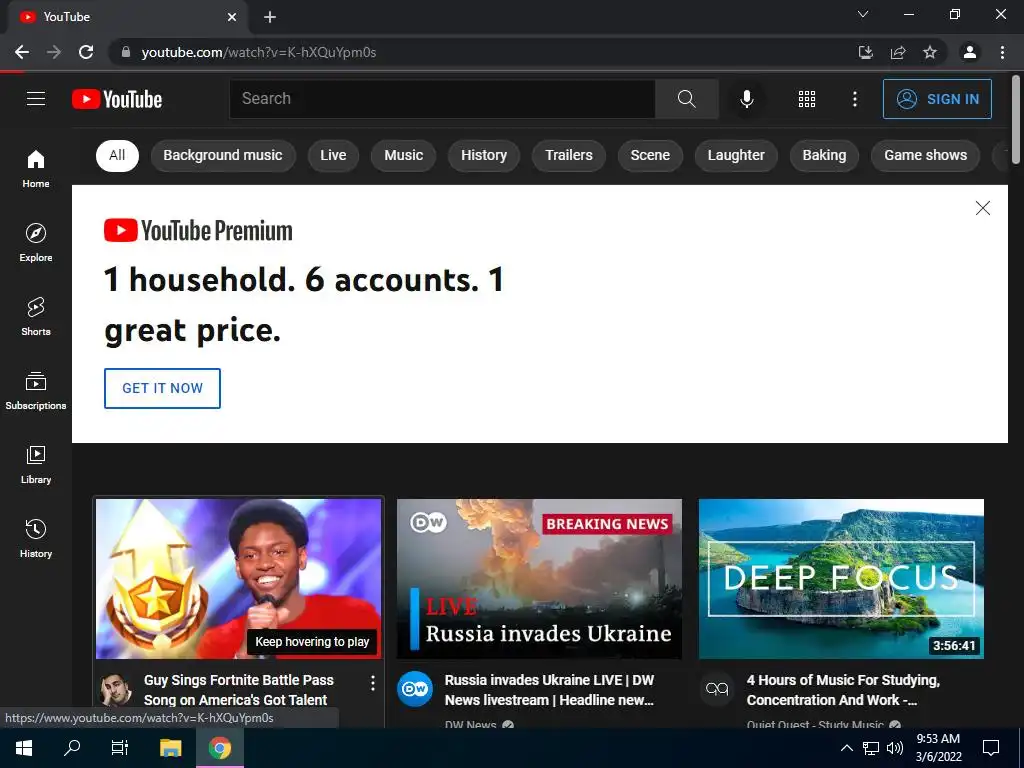Select the Baking filter chip

[x=824, y=155]
